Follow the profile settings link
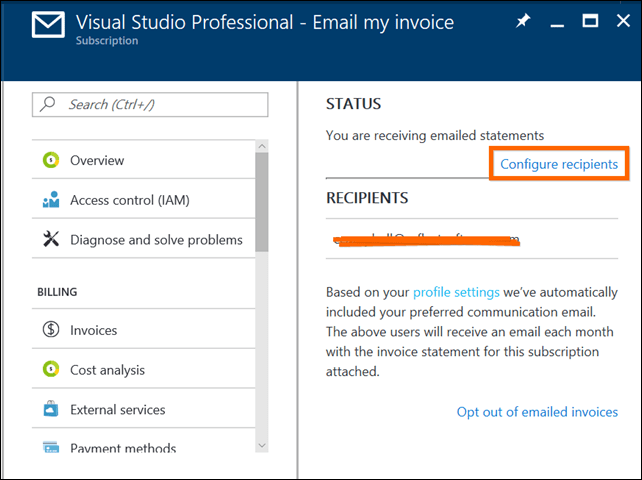Image resolution: width=642 pixels, height=480 pixels. [x=456, y=292]
